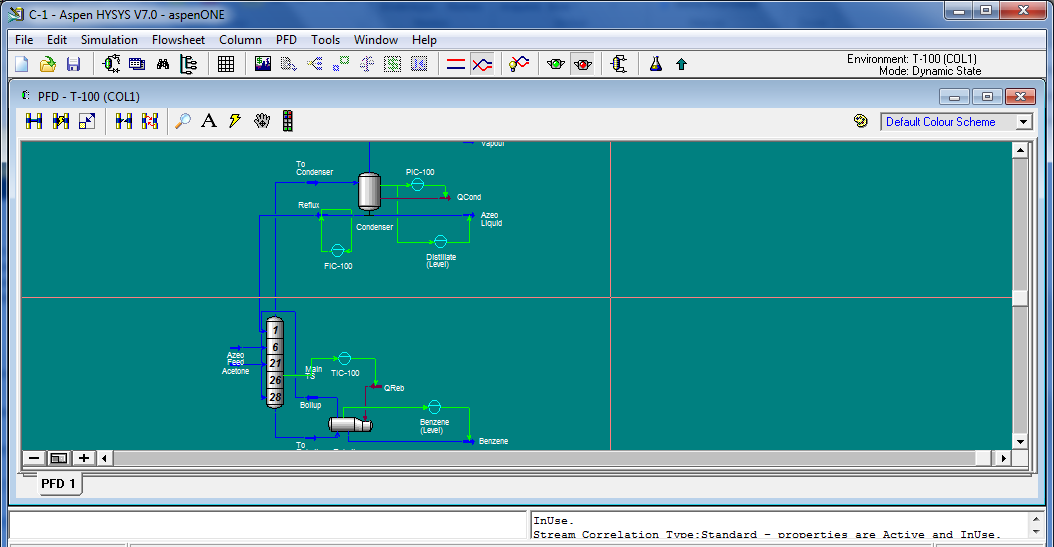The width and height of the screenshot is (1054, 547).
Task: Click the blue K dotted frame icon
Action: pos(419,64)
